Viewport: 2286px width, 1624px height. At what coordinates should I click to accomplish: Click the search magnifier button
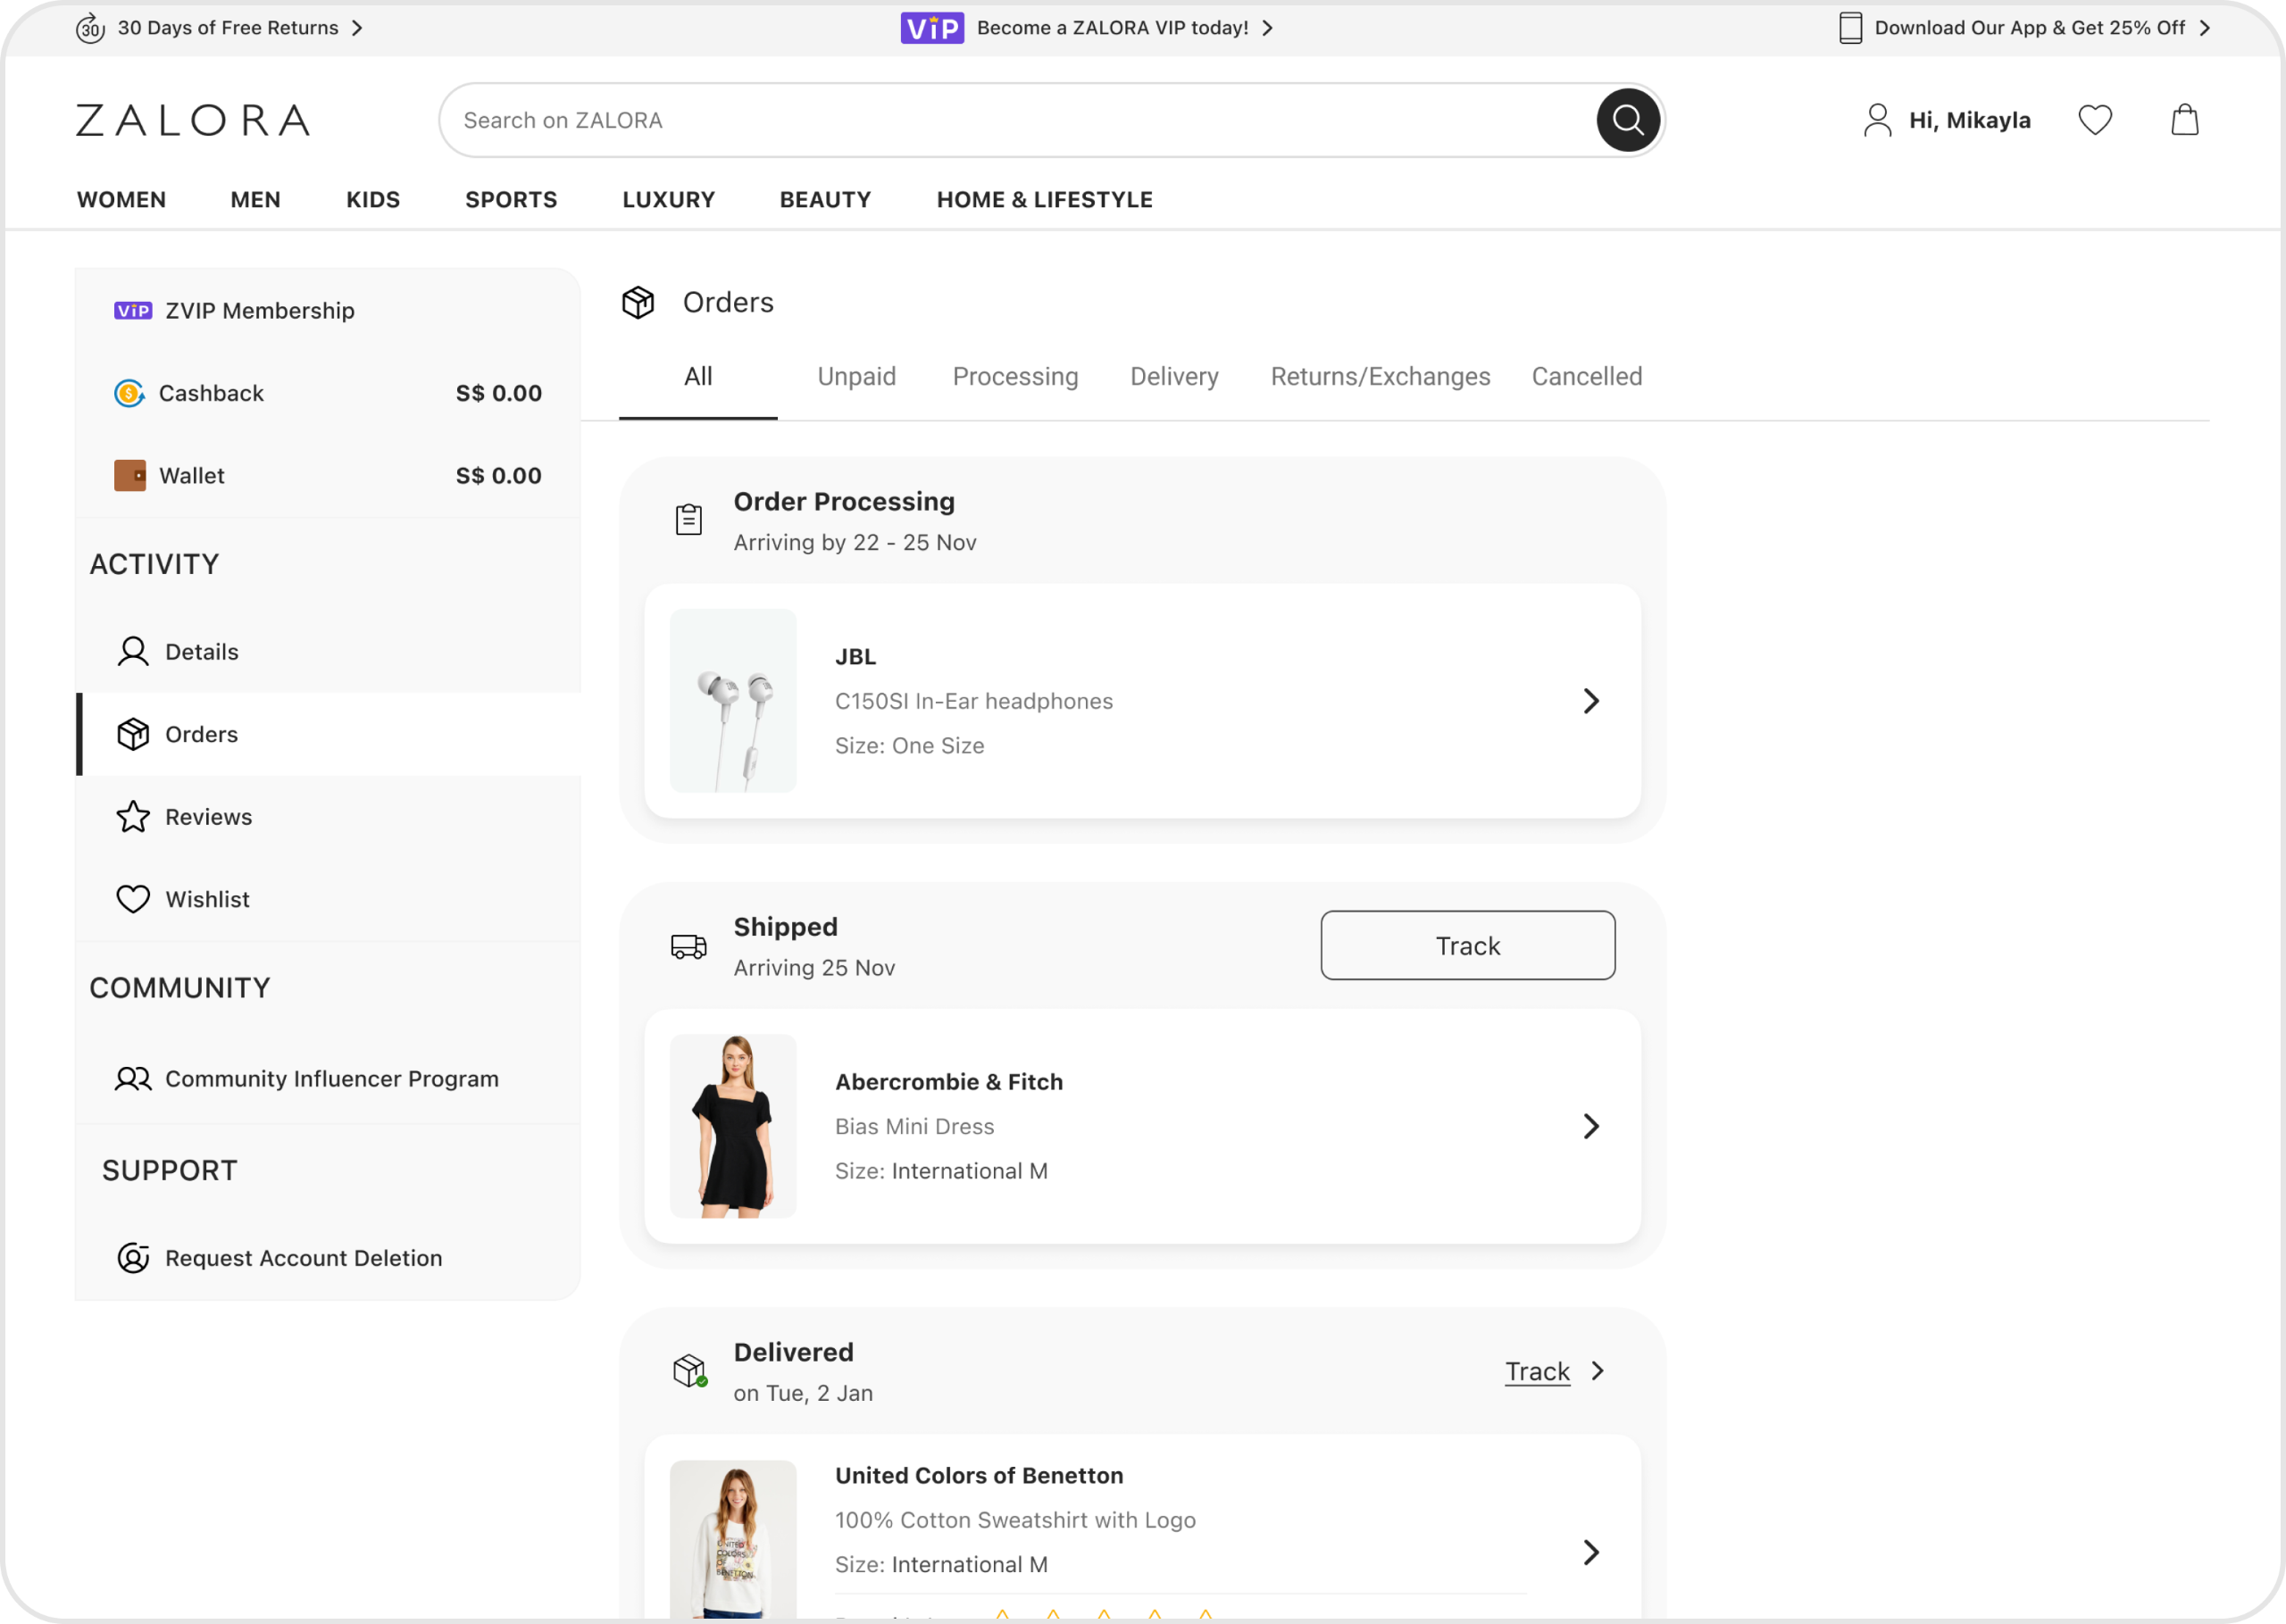click(1627, 120)
